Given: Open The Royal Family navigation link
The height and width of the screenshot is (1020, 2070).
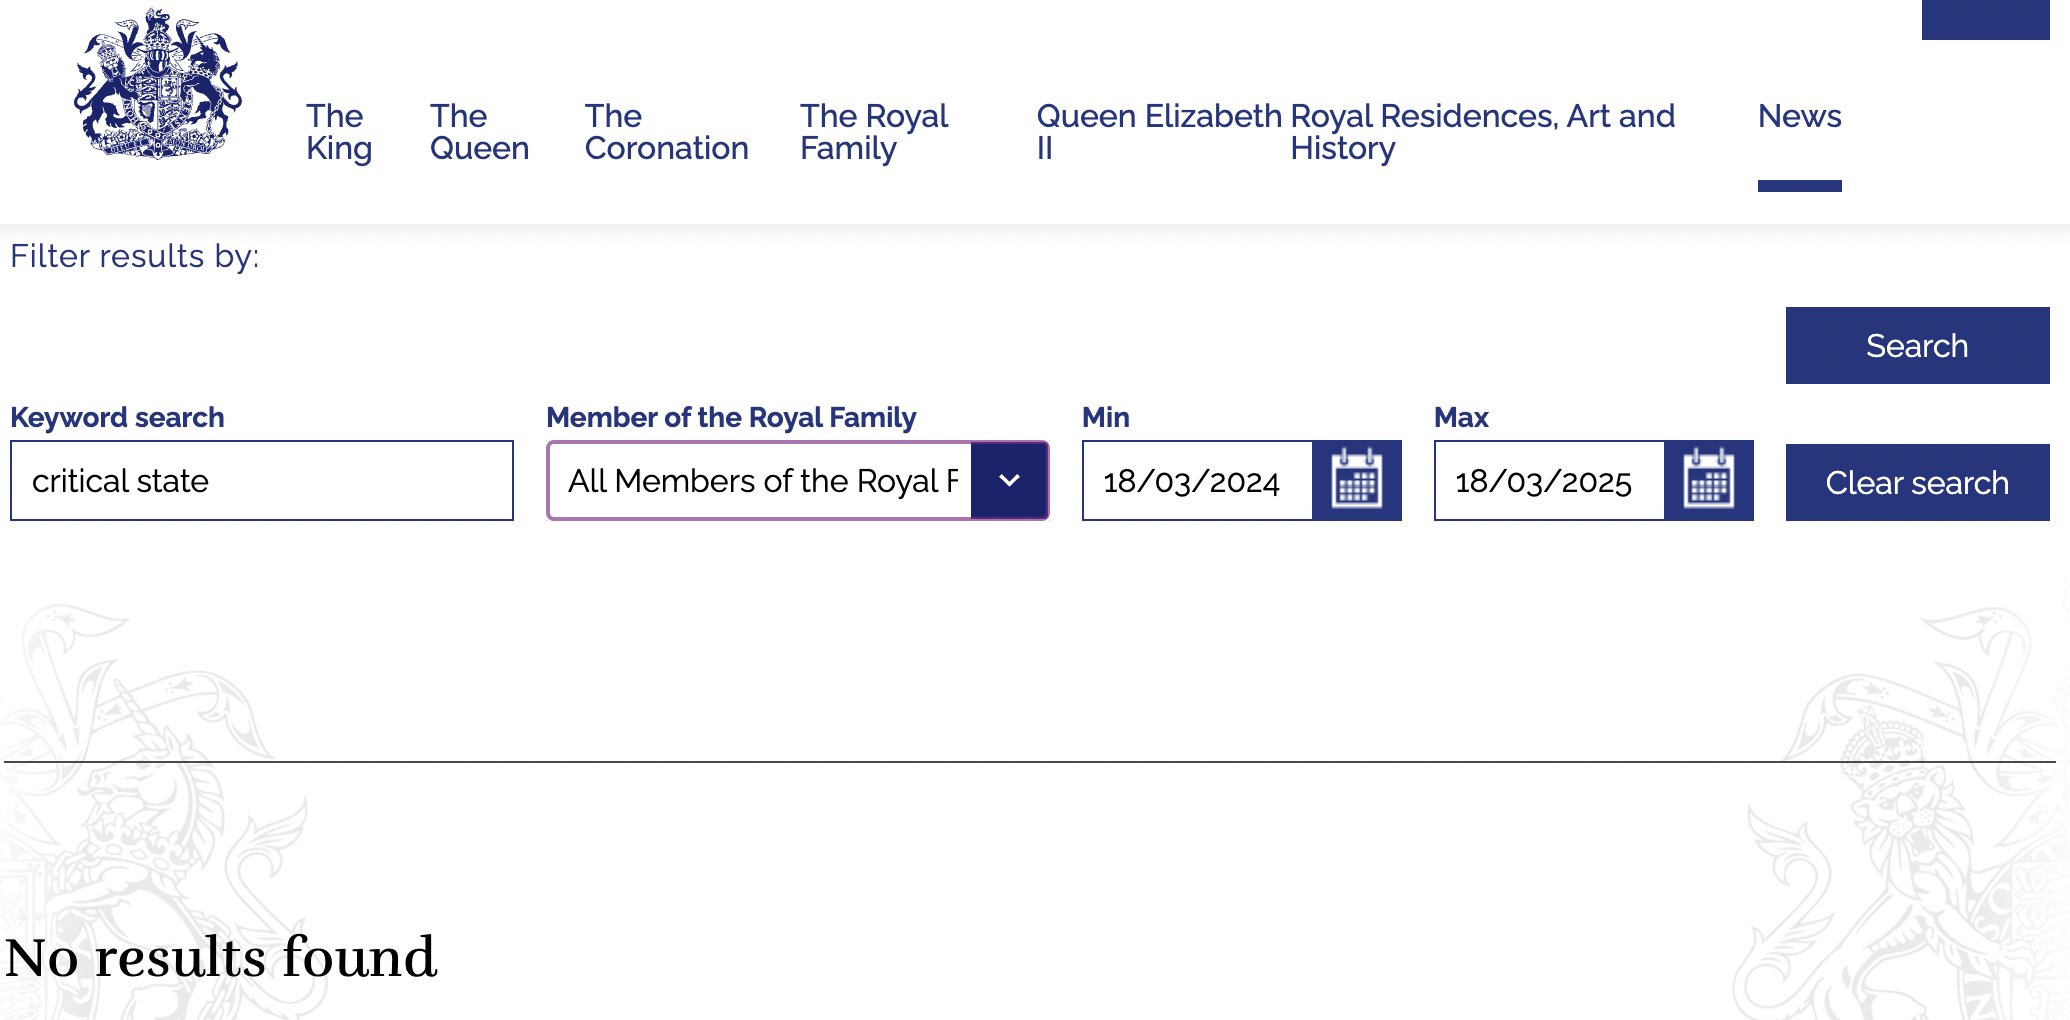Looking at the screenshot, I should point(874,132).
